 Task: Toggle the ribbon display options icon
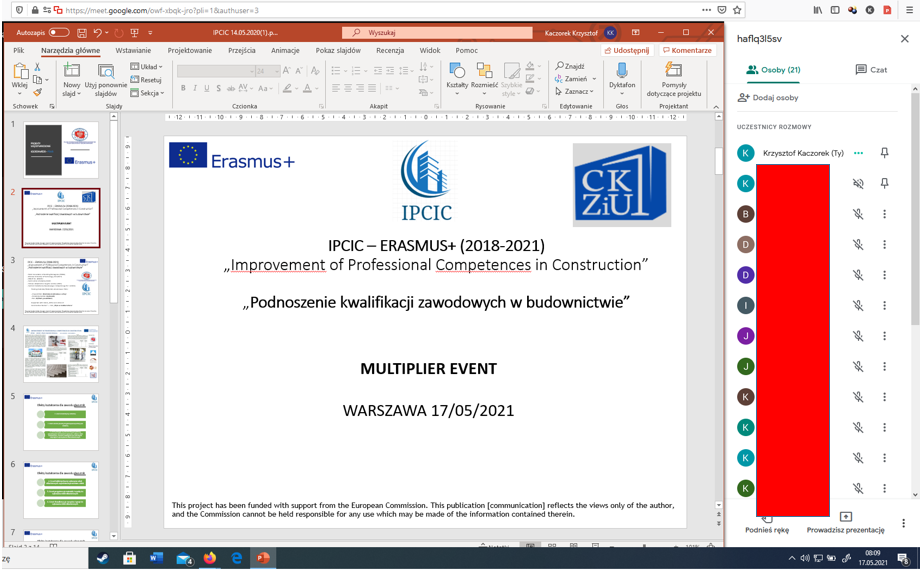636,32
